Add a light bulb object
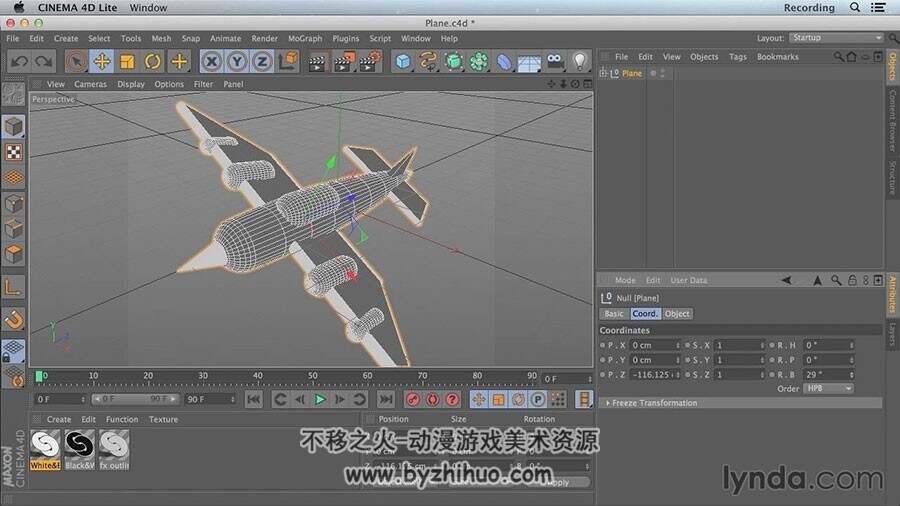Viewport: 900px width, 506px height. 580,61
